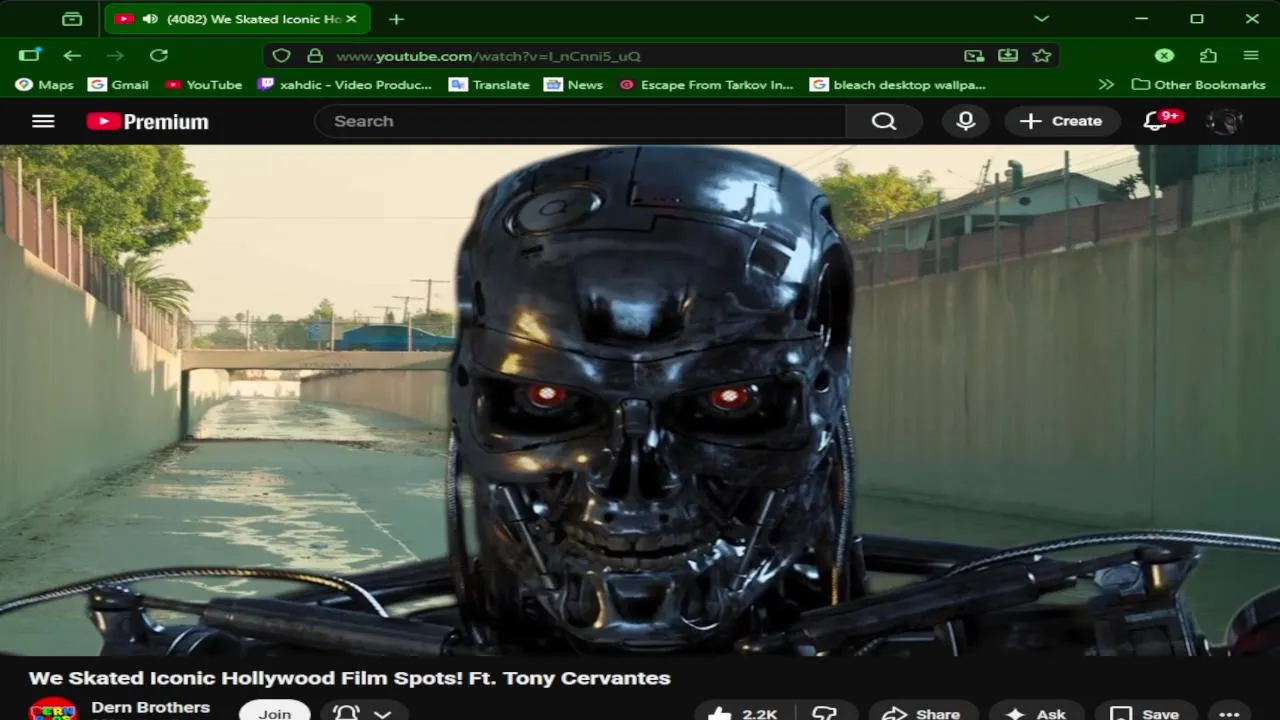Search with your voice microphone
1280x720 pixels.
(965, 121)
